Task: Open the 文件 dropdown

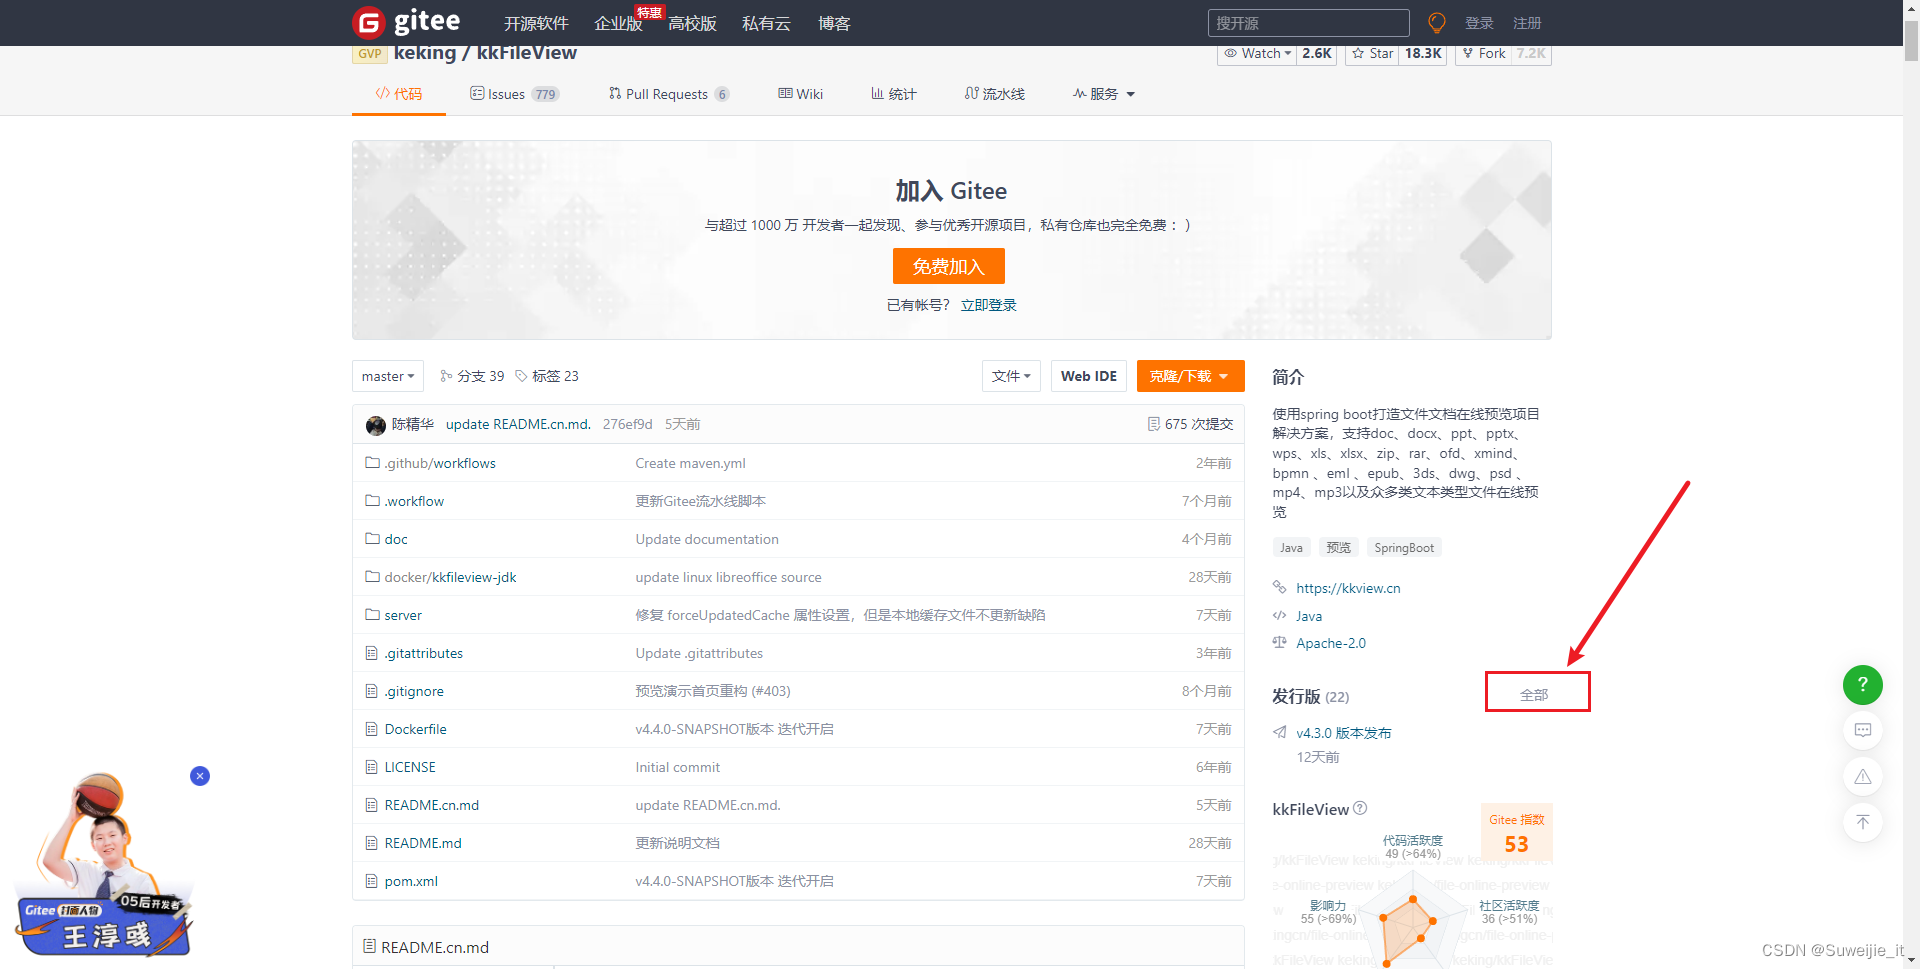Action: coord(1011,376)
